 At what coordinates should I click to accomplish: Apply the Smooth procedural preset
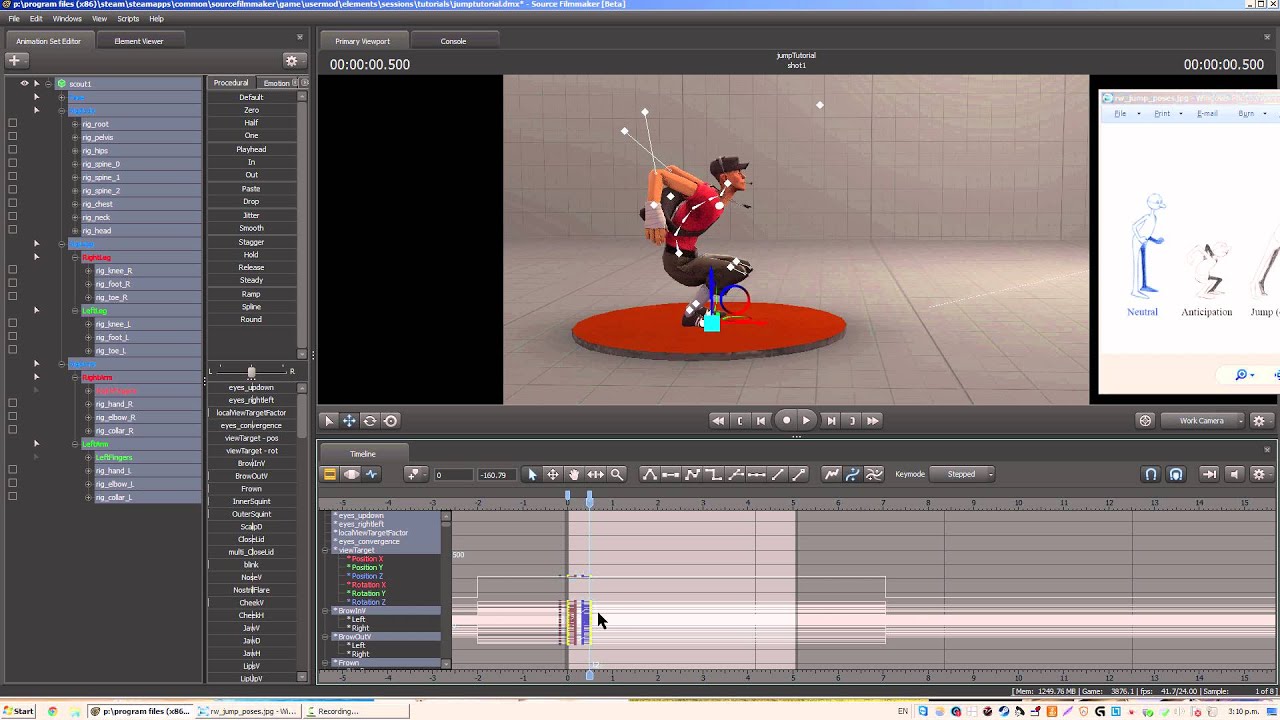pos(251,228)
